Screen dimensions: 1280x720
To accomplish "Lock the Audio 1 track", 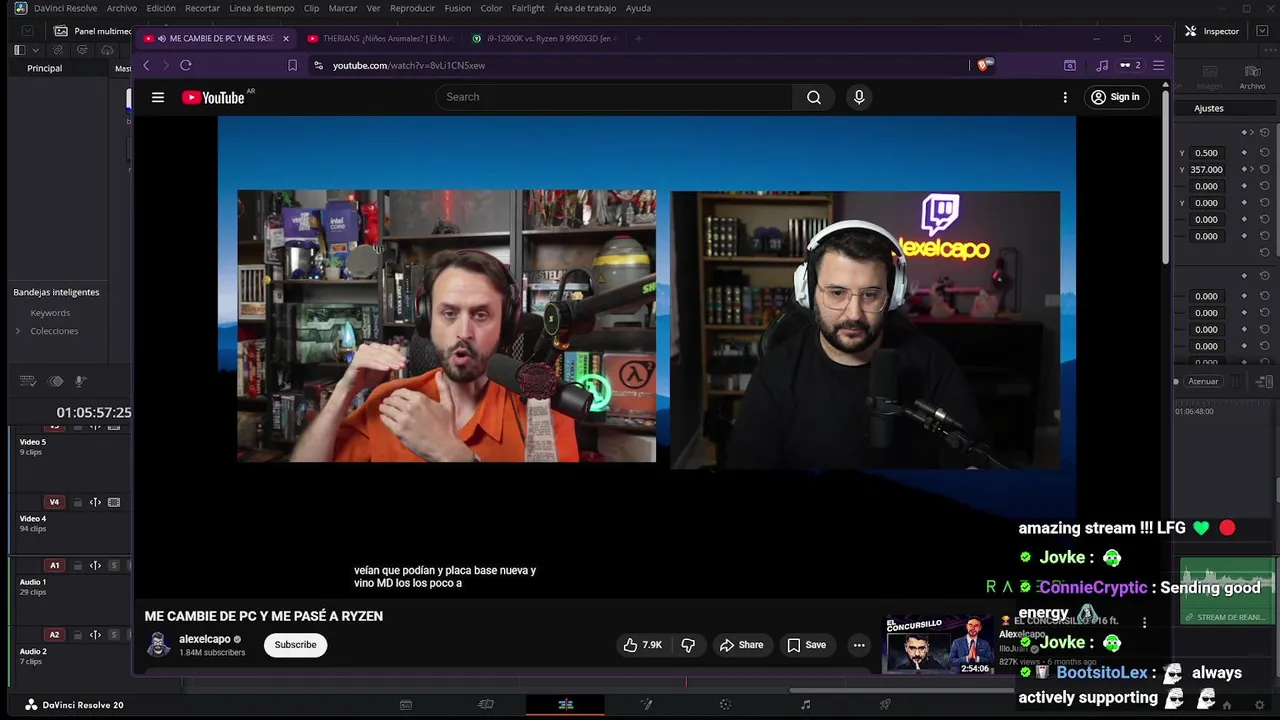I will point(77,565).
